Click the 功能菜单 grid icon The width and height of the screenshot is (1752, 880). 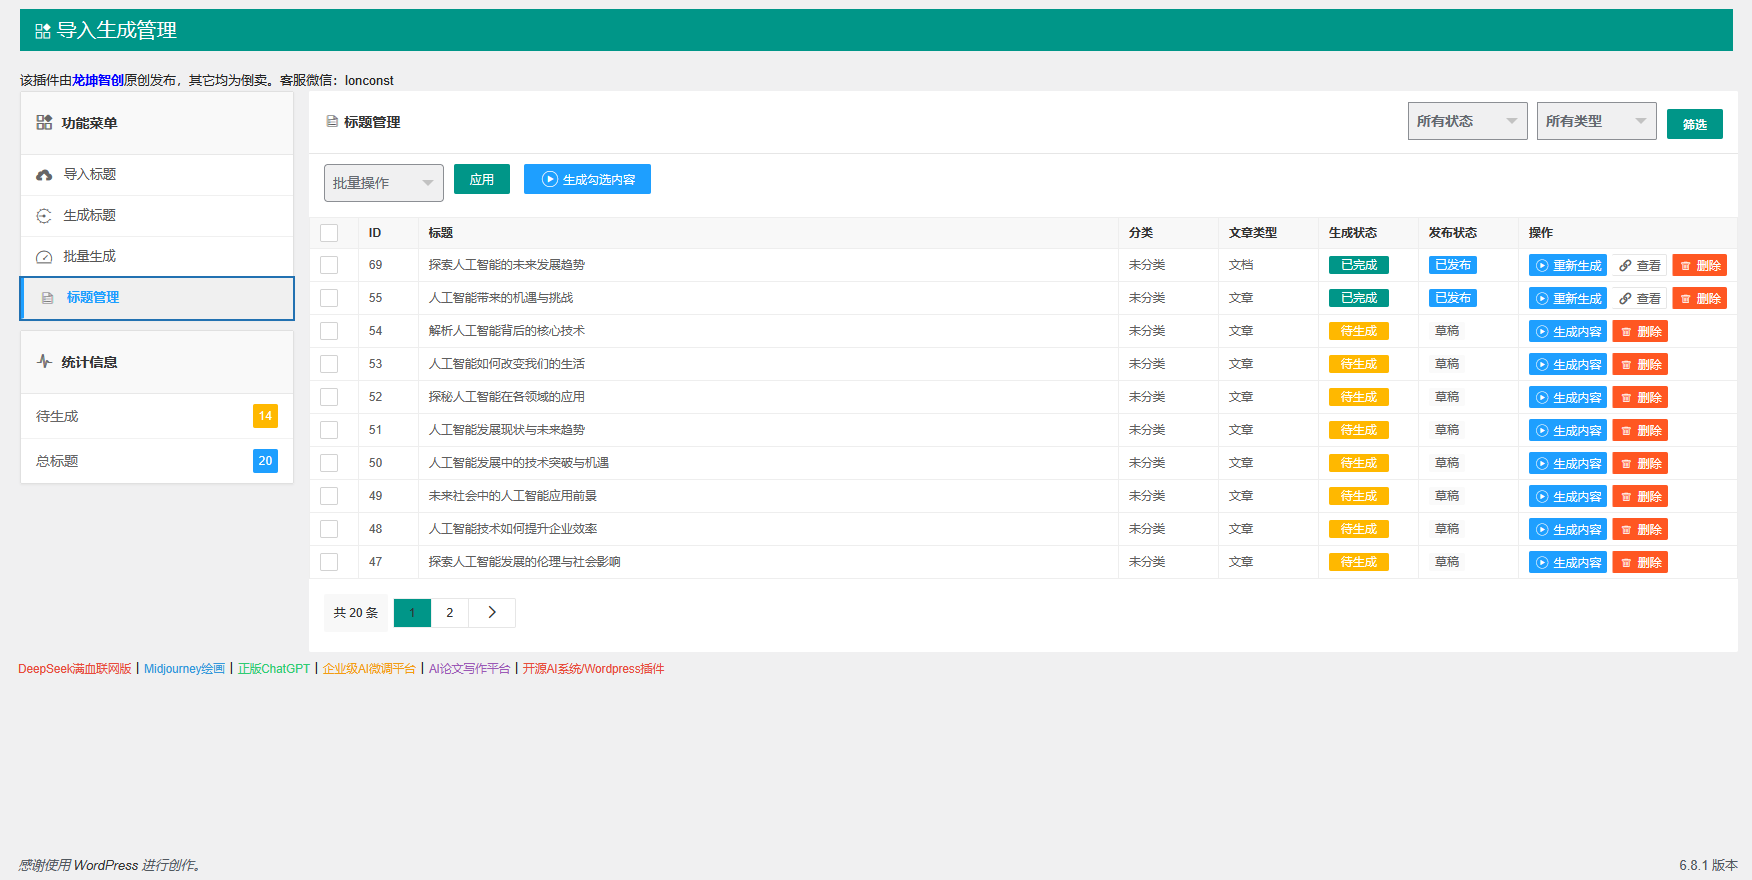pyautogui.click(x=44, y=122)
